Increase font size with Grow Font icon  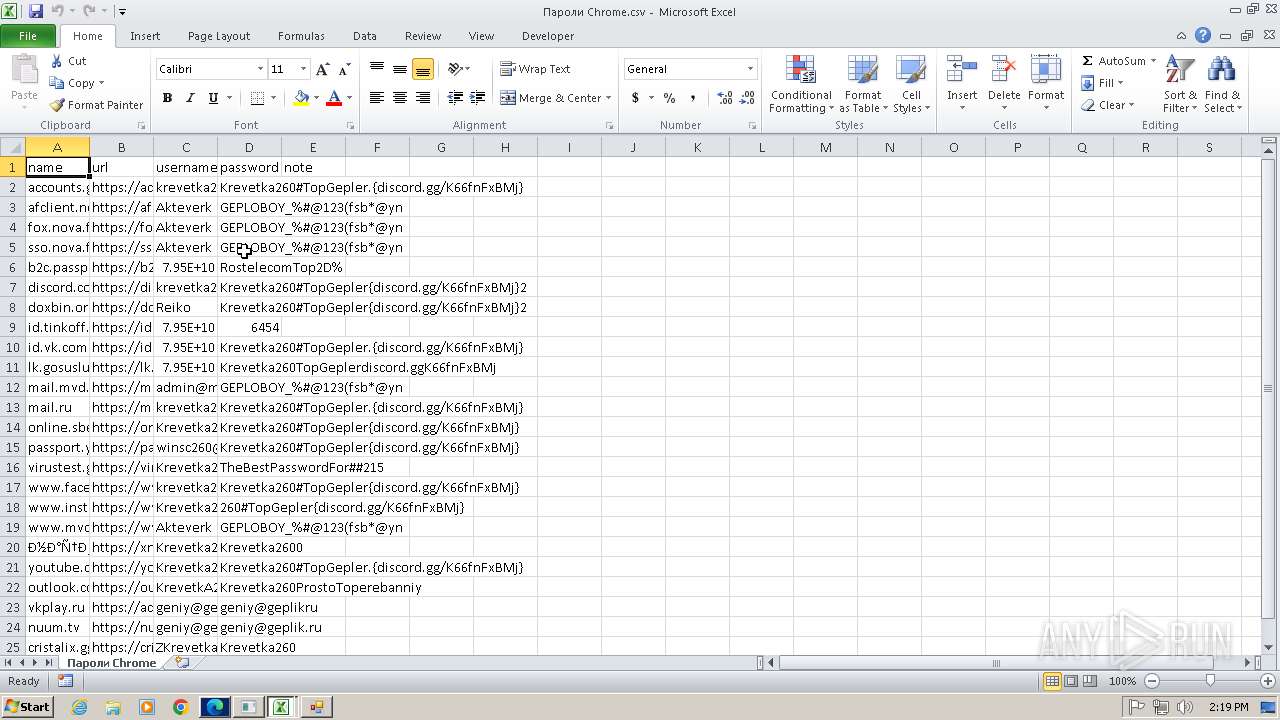pos(322,69)
